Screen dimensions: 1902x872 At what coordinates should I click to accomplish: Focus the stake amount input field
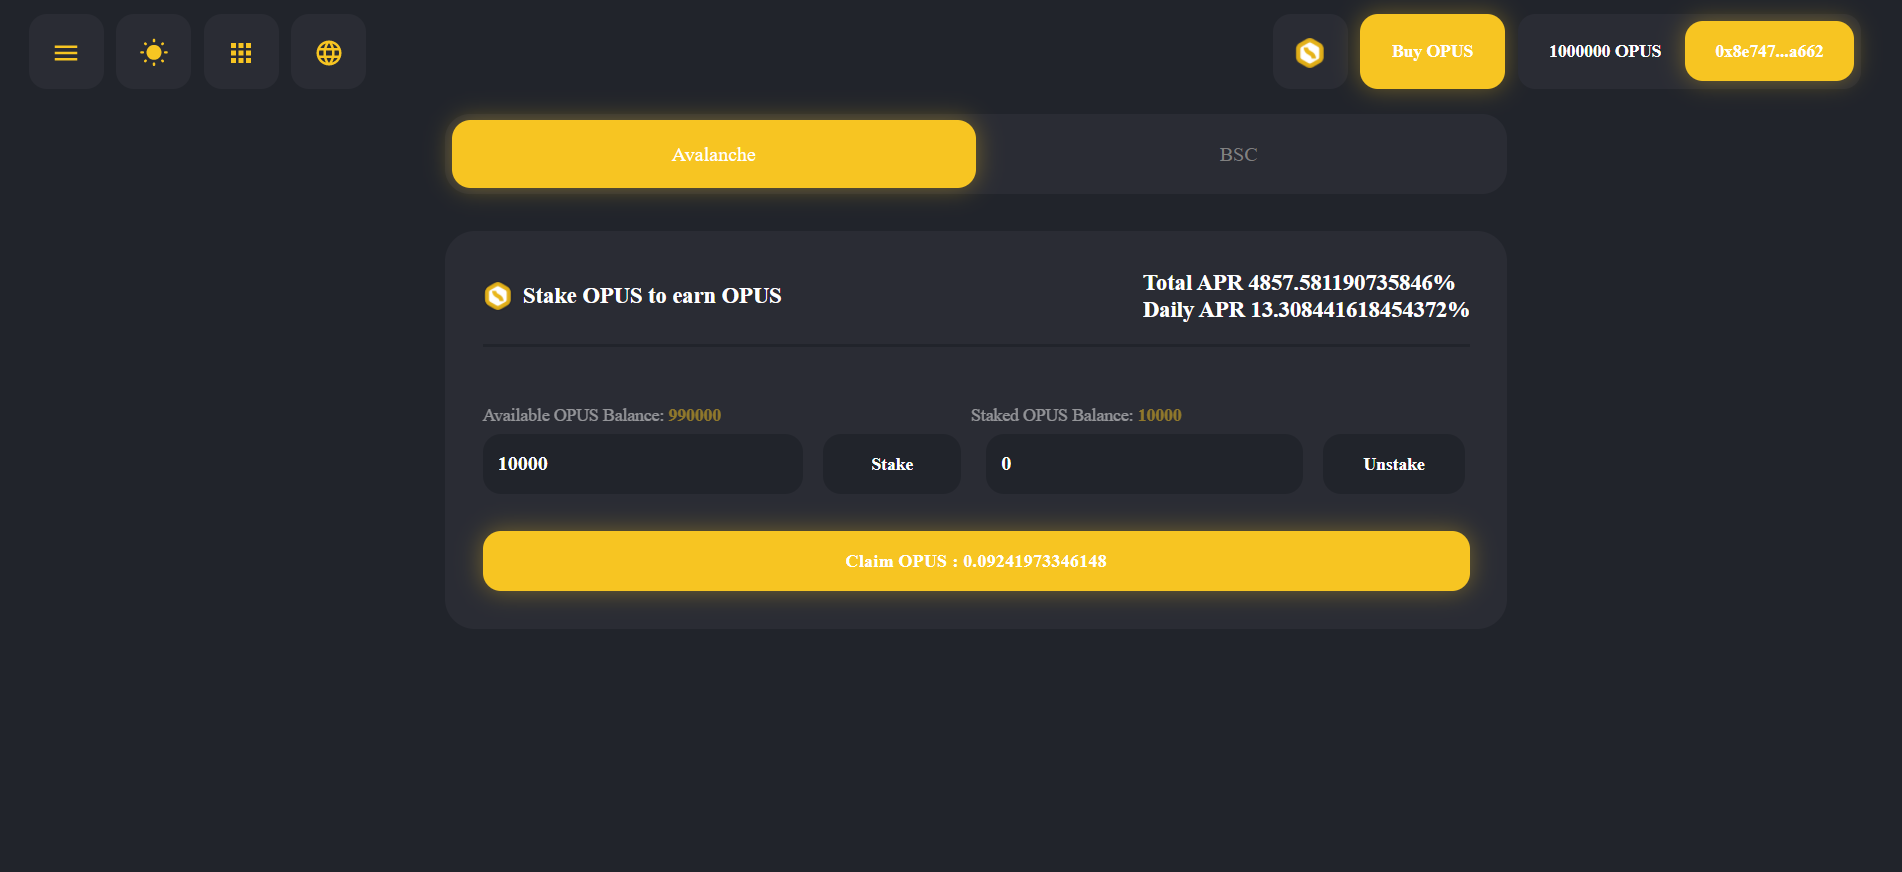(643, 464)
